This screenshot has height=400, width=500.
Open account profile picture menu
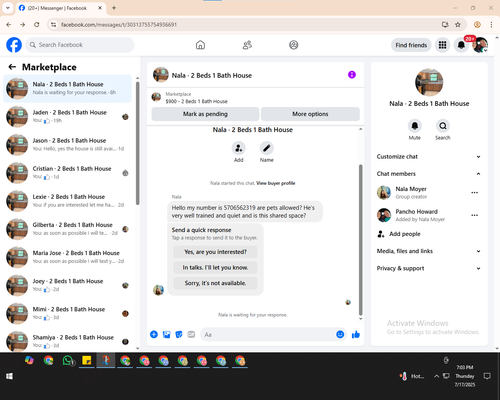point(480,45)
